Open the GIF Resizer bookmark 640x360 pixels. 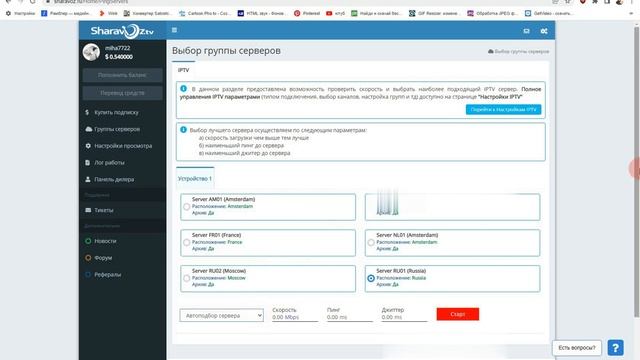coord(435,13)
